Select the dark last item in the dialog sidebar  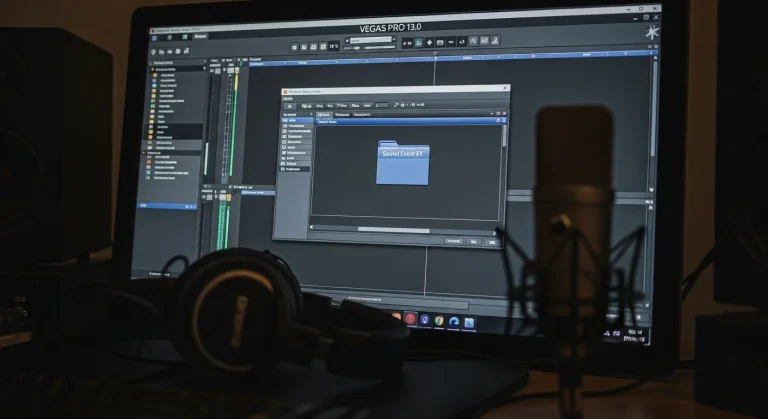(x=295, y=169)
